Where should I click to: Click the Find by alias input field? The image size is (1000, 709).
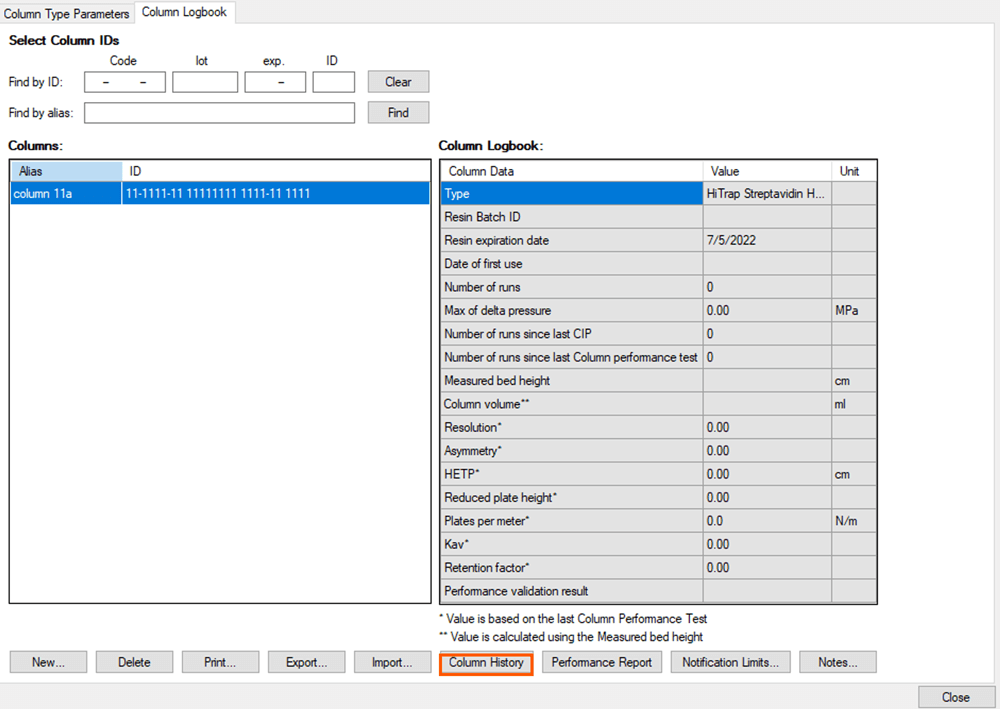click(x=220, y=113)
